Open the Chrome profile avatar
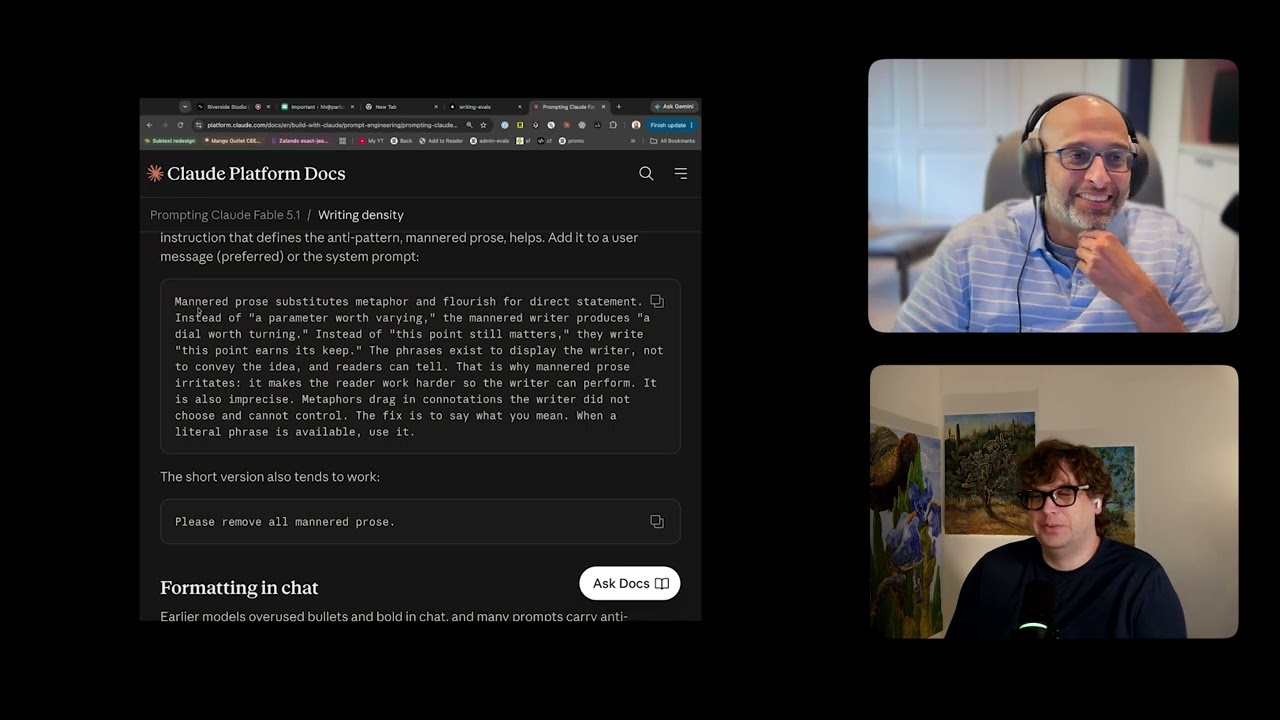This screenshot has height=720, width=1280. click(636, 125)
